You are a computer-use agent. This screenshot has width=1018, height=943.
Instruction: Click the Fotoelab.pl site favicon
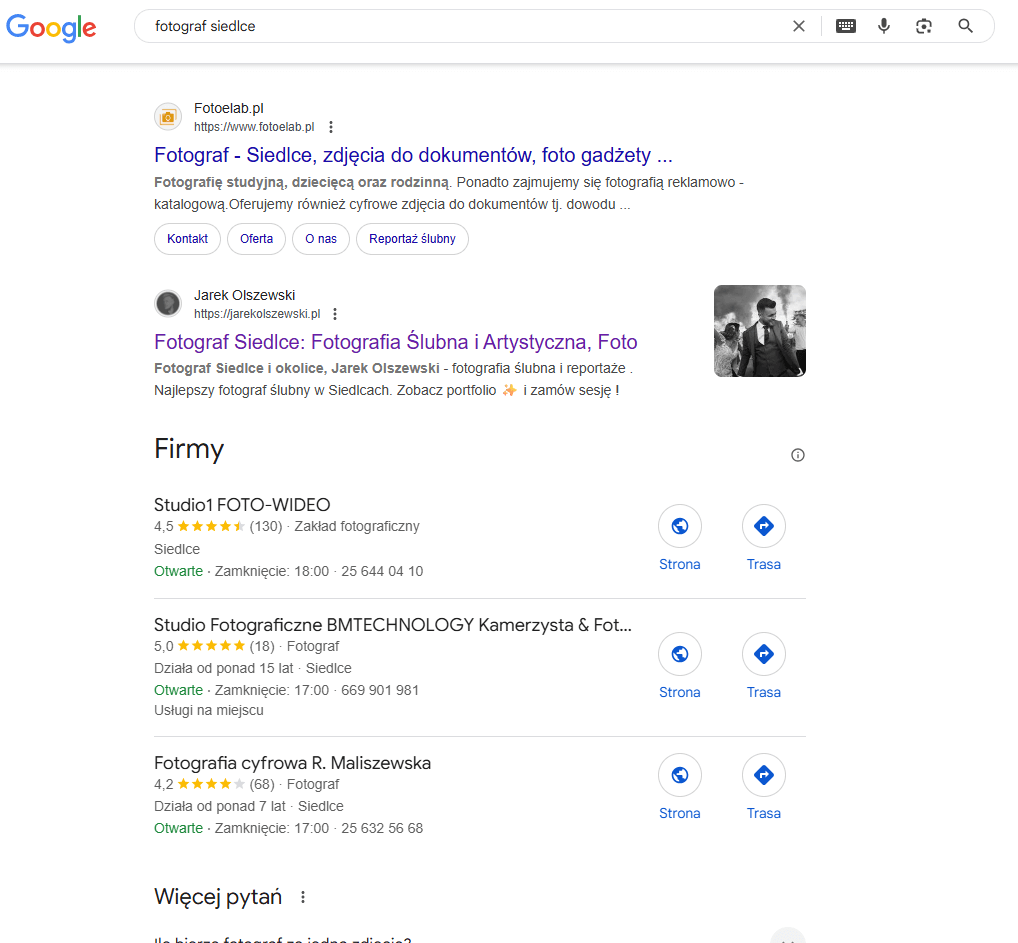tap(168, 117)
